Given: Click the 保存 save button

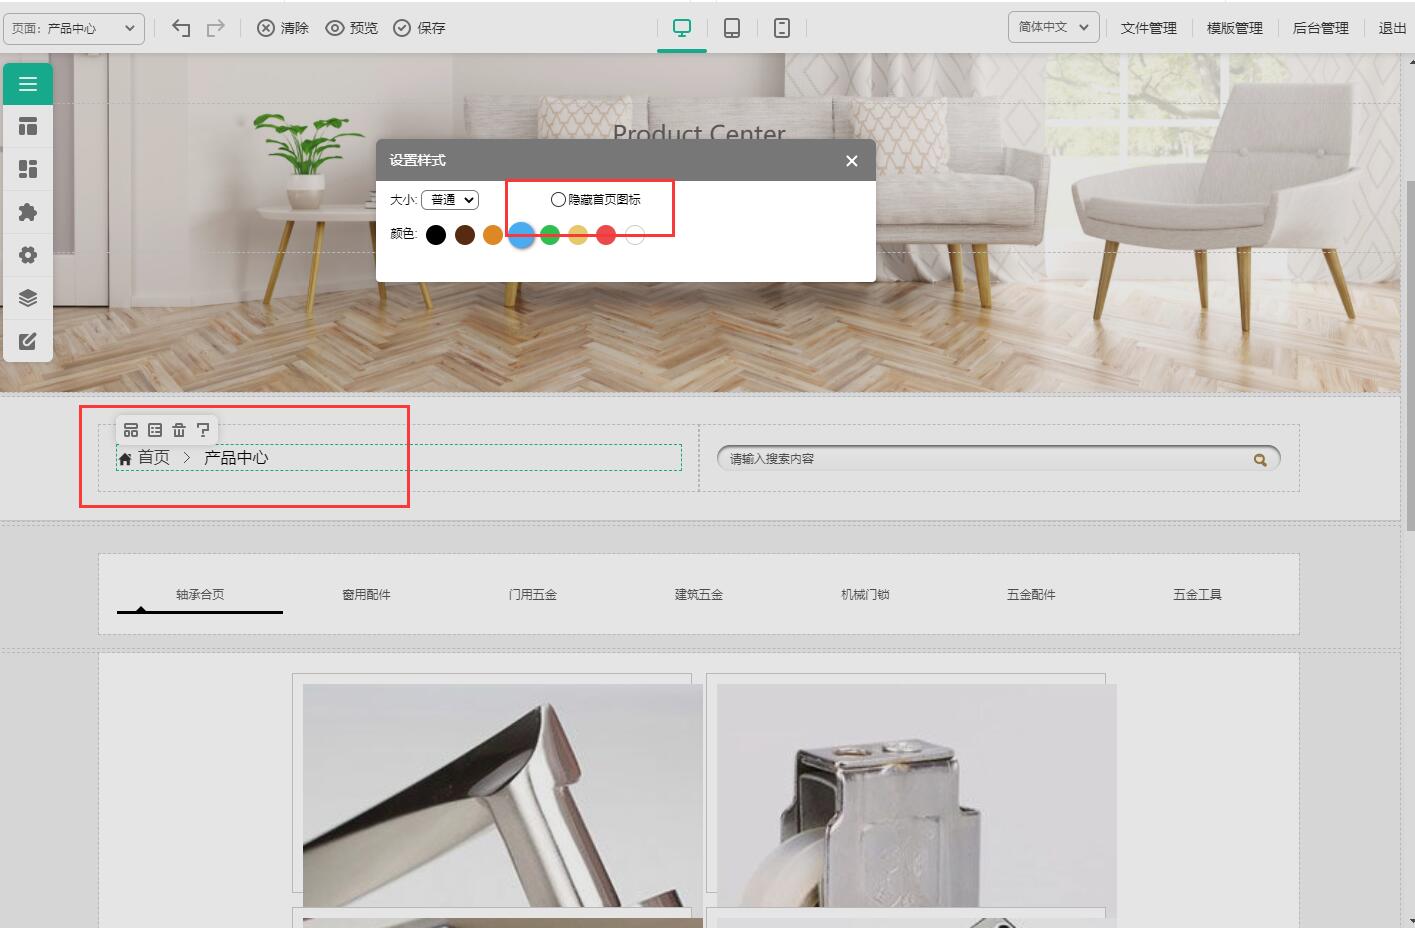Looking at the screenshot, I should pos(420,28).
